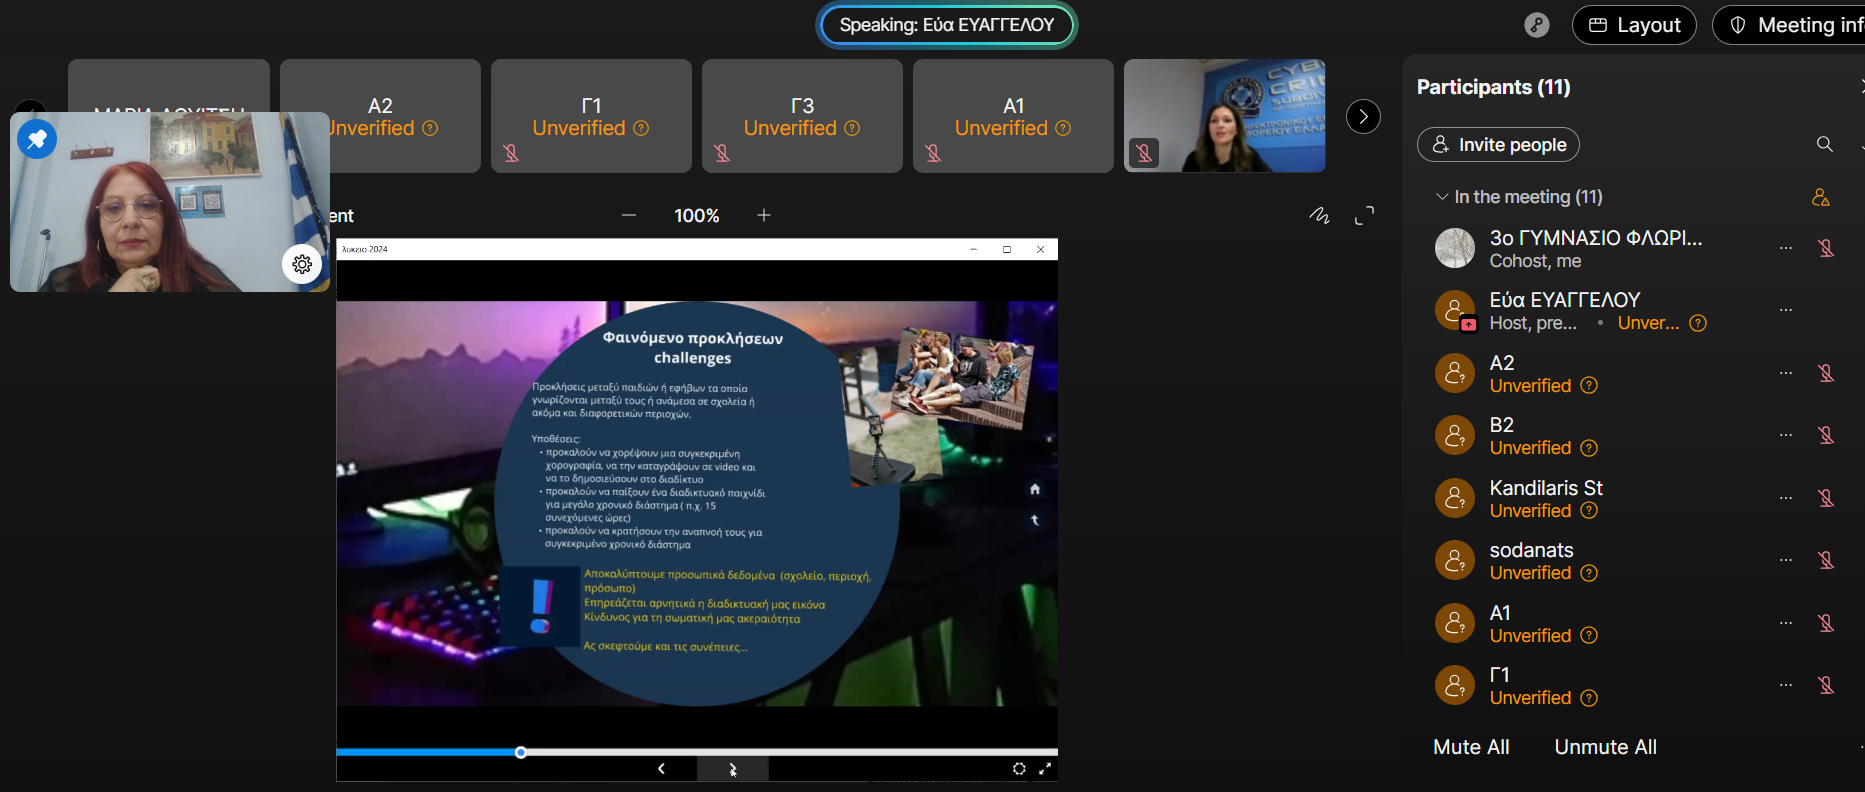The height and width of the screenshot is (792, 1865).
Task: Click the annotate scribble icon
Action: coord(1319,215)
